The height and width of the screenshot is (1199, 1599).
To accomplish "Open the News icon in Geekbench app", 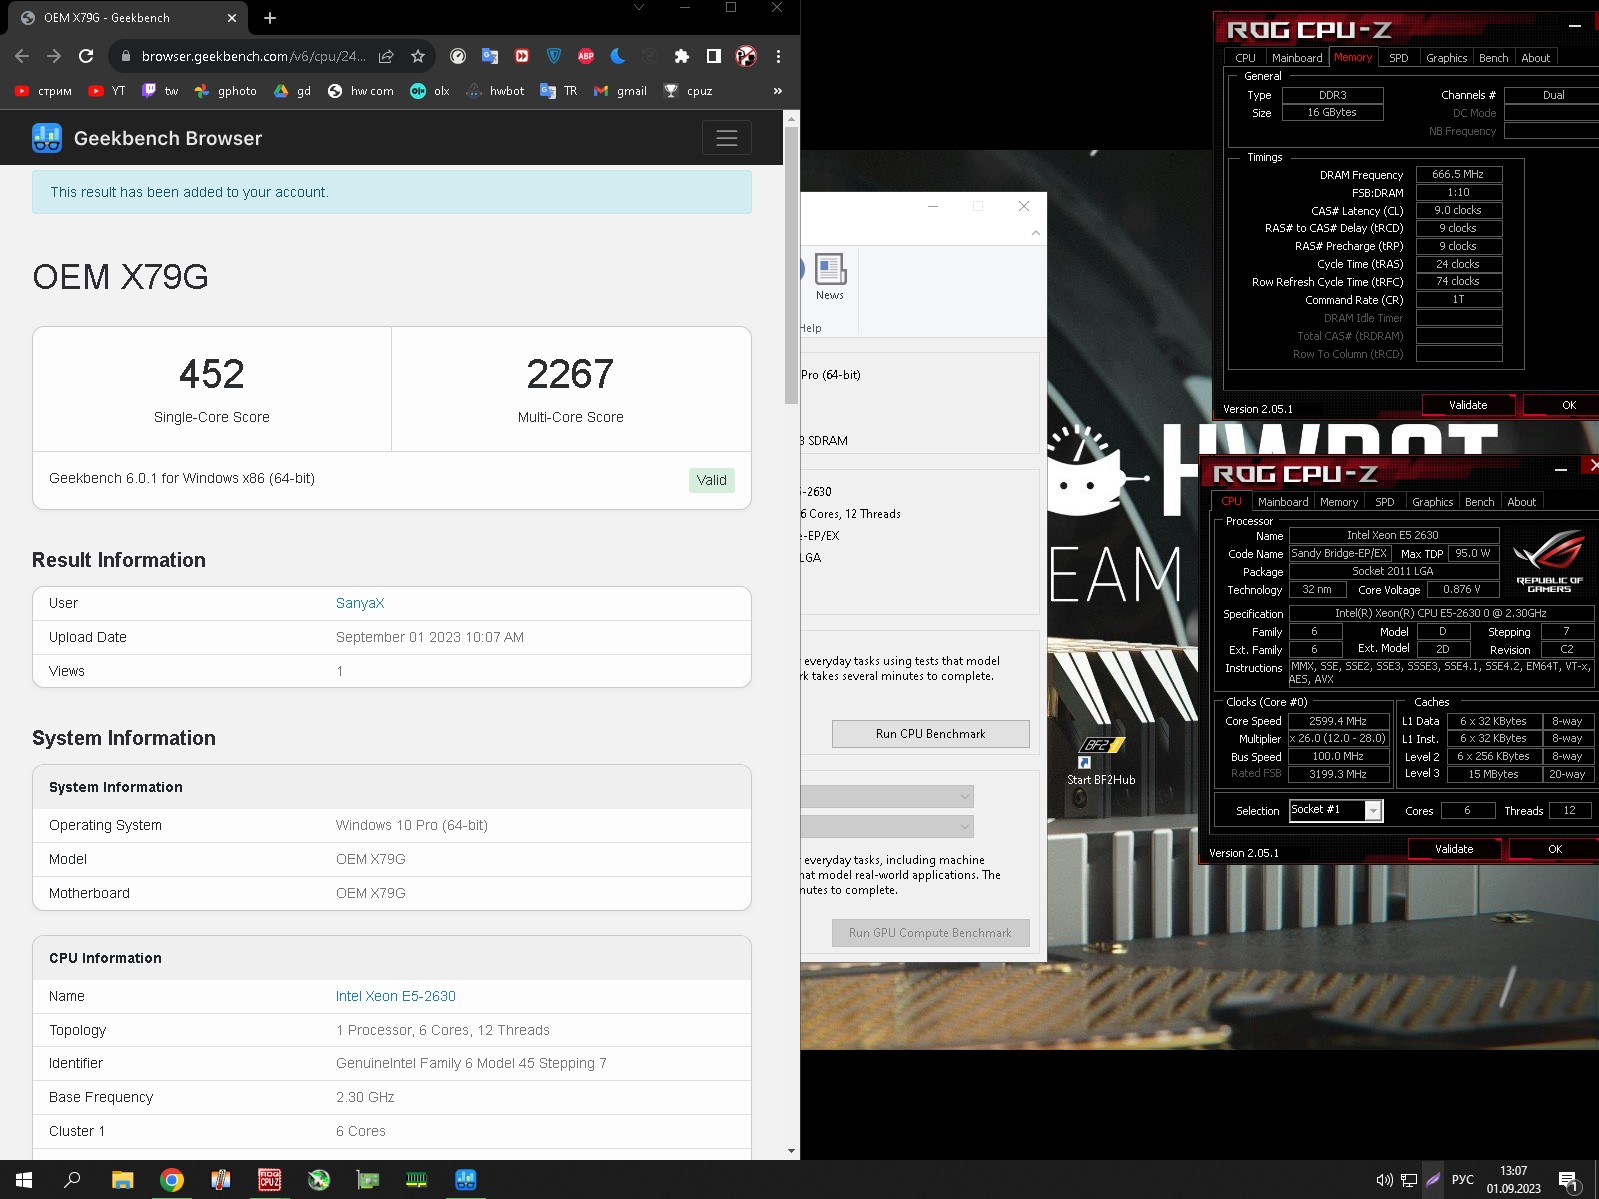I will coord(830,277).
